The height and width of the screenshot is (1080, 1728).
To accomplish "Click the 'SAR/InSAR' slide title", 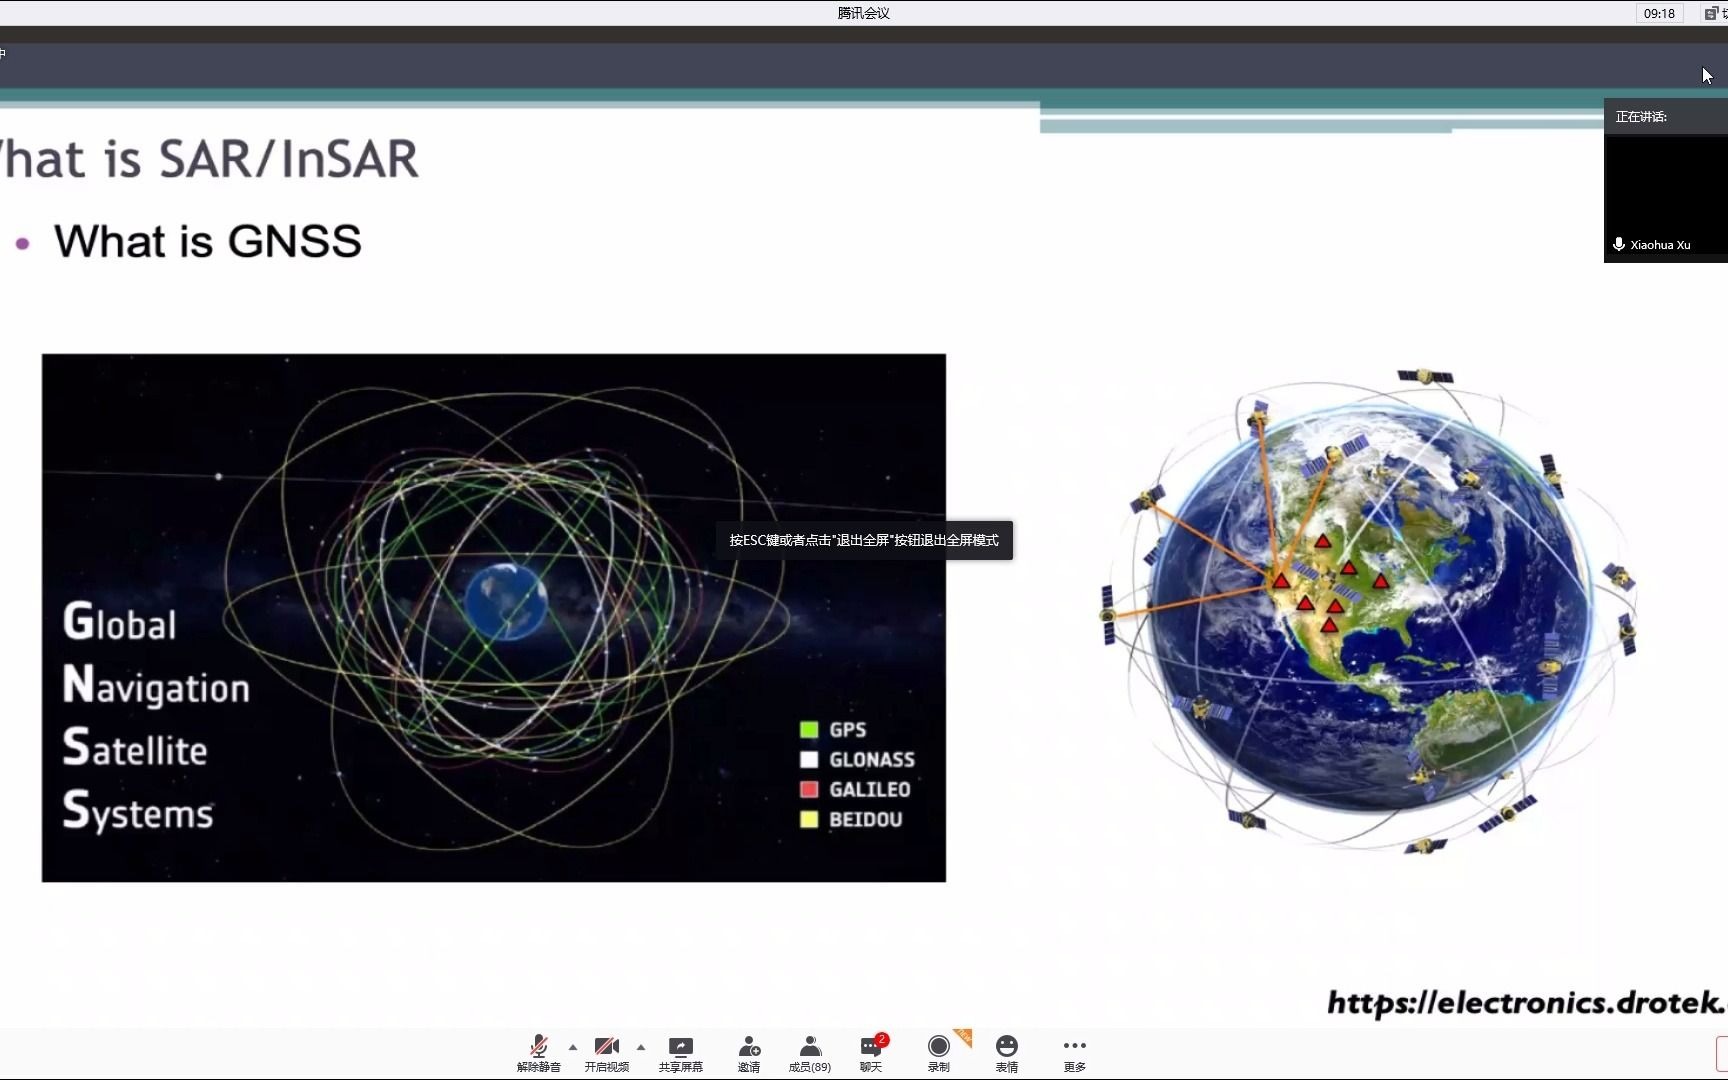I will click(289, 159).
